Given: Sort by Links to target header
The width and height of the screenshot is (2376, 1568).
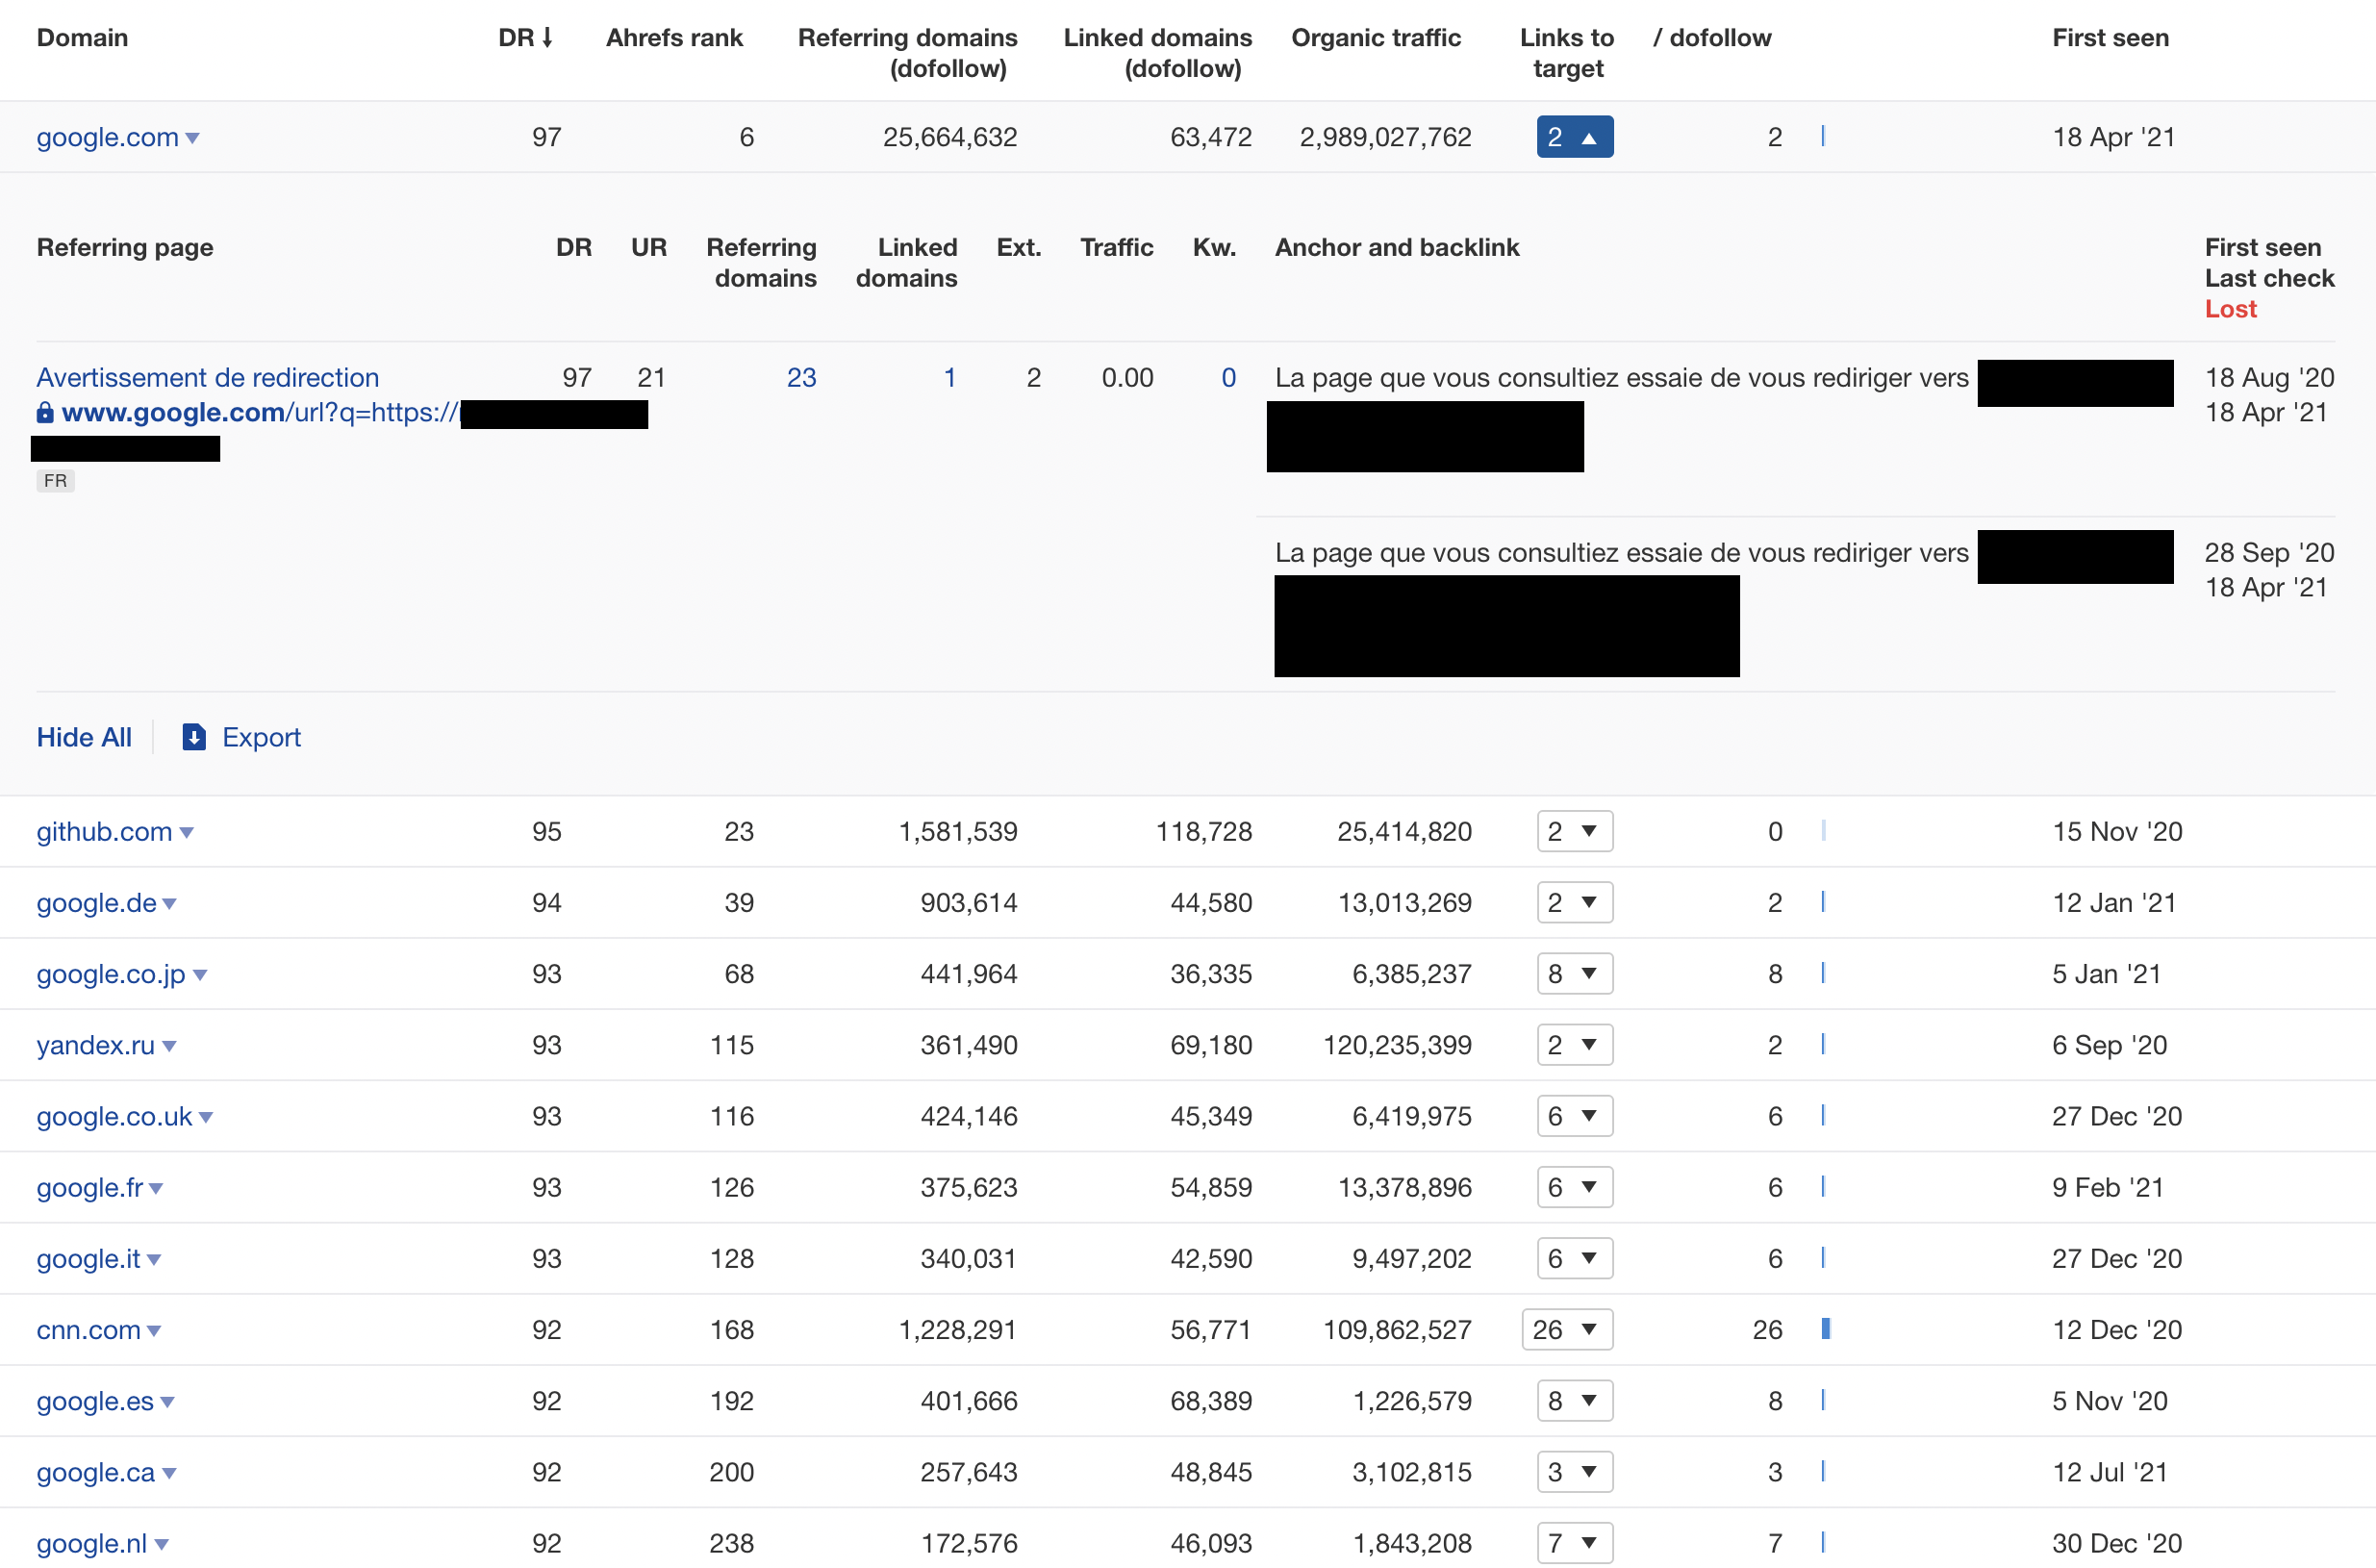Looking at the screenshot, I should (1567, 53).
